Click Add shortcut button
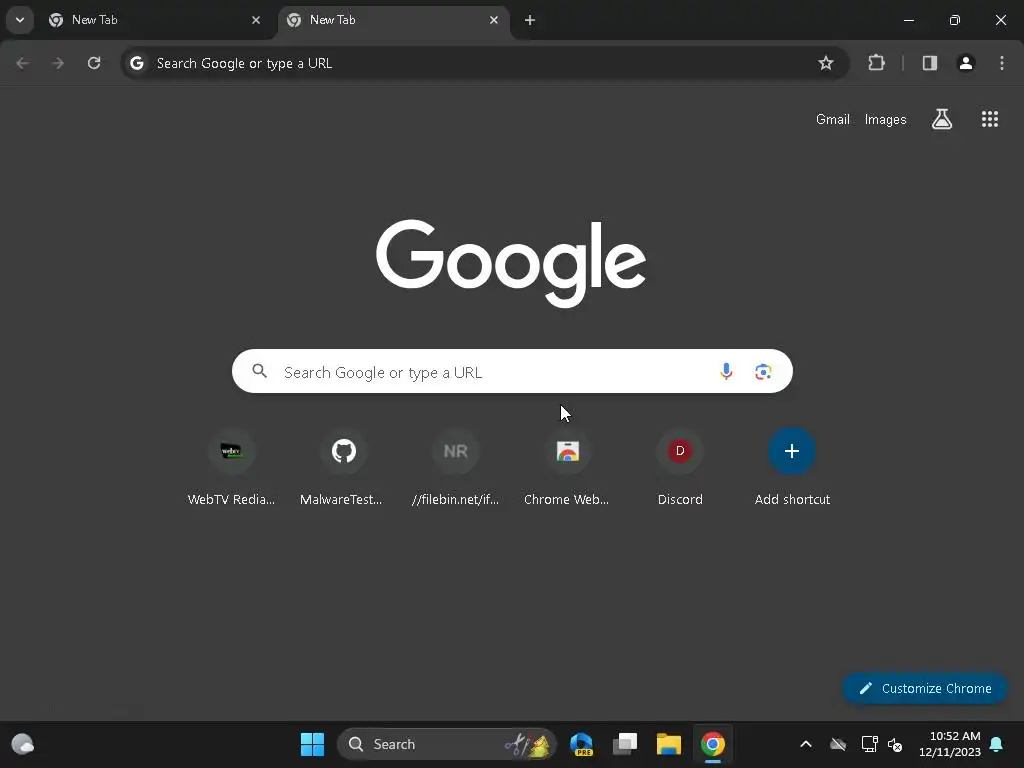This screenshot has height=768, width=1024. [792, 468]
